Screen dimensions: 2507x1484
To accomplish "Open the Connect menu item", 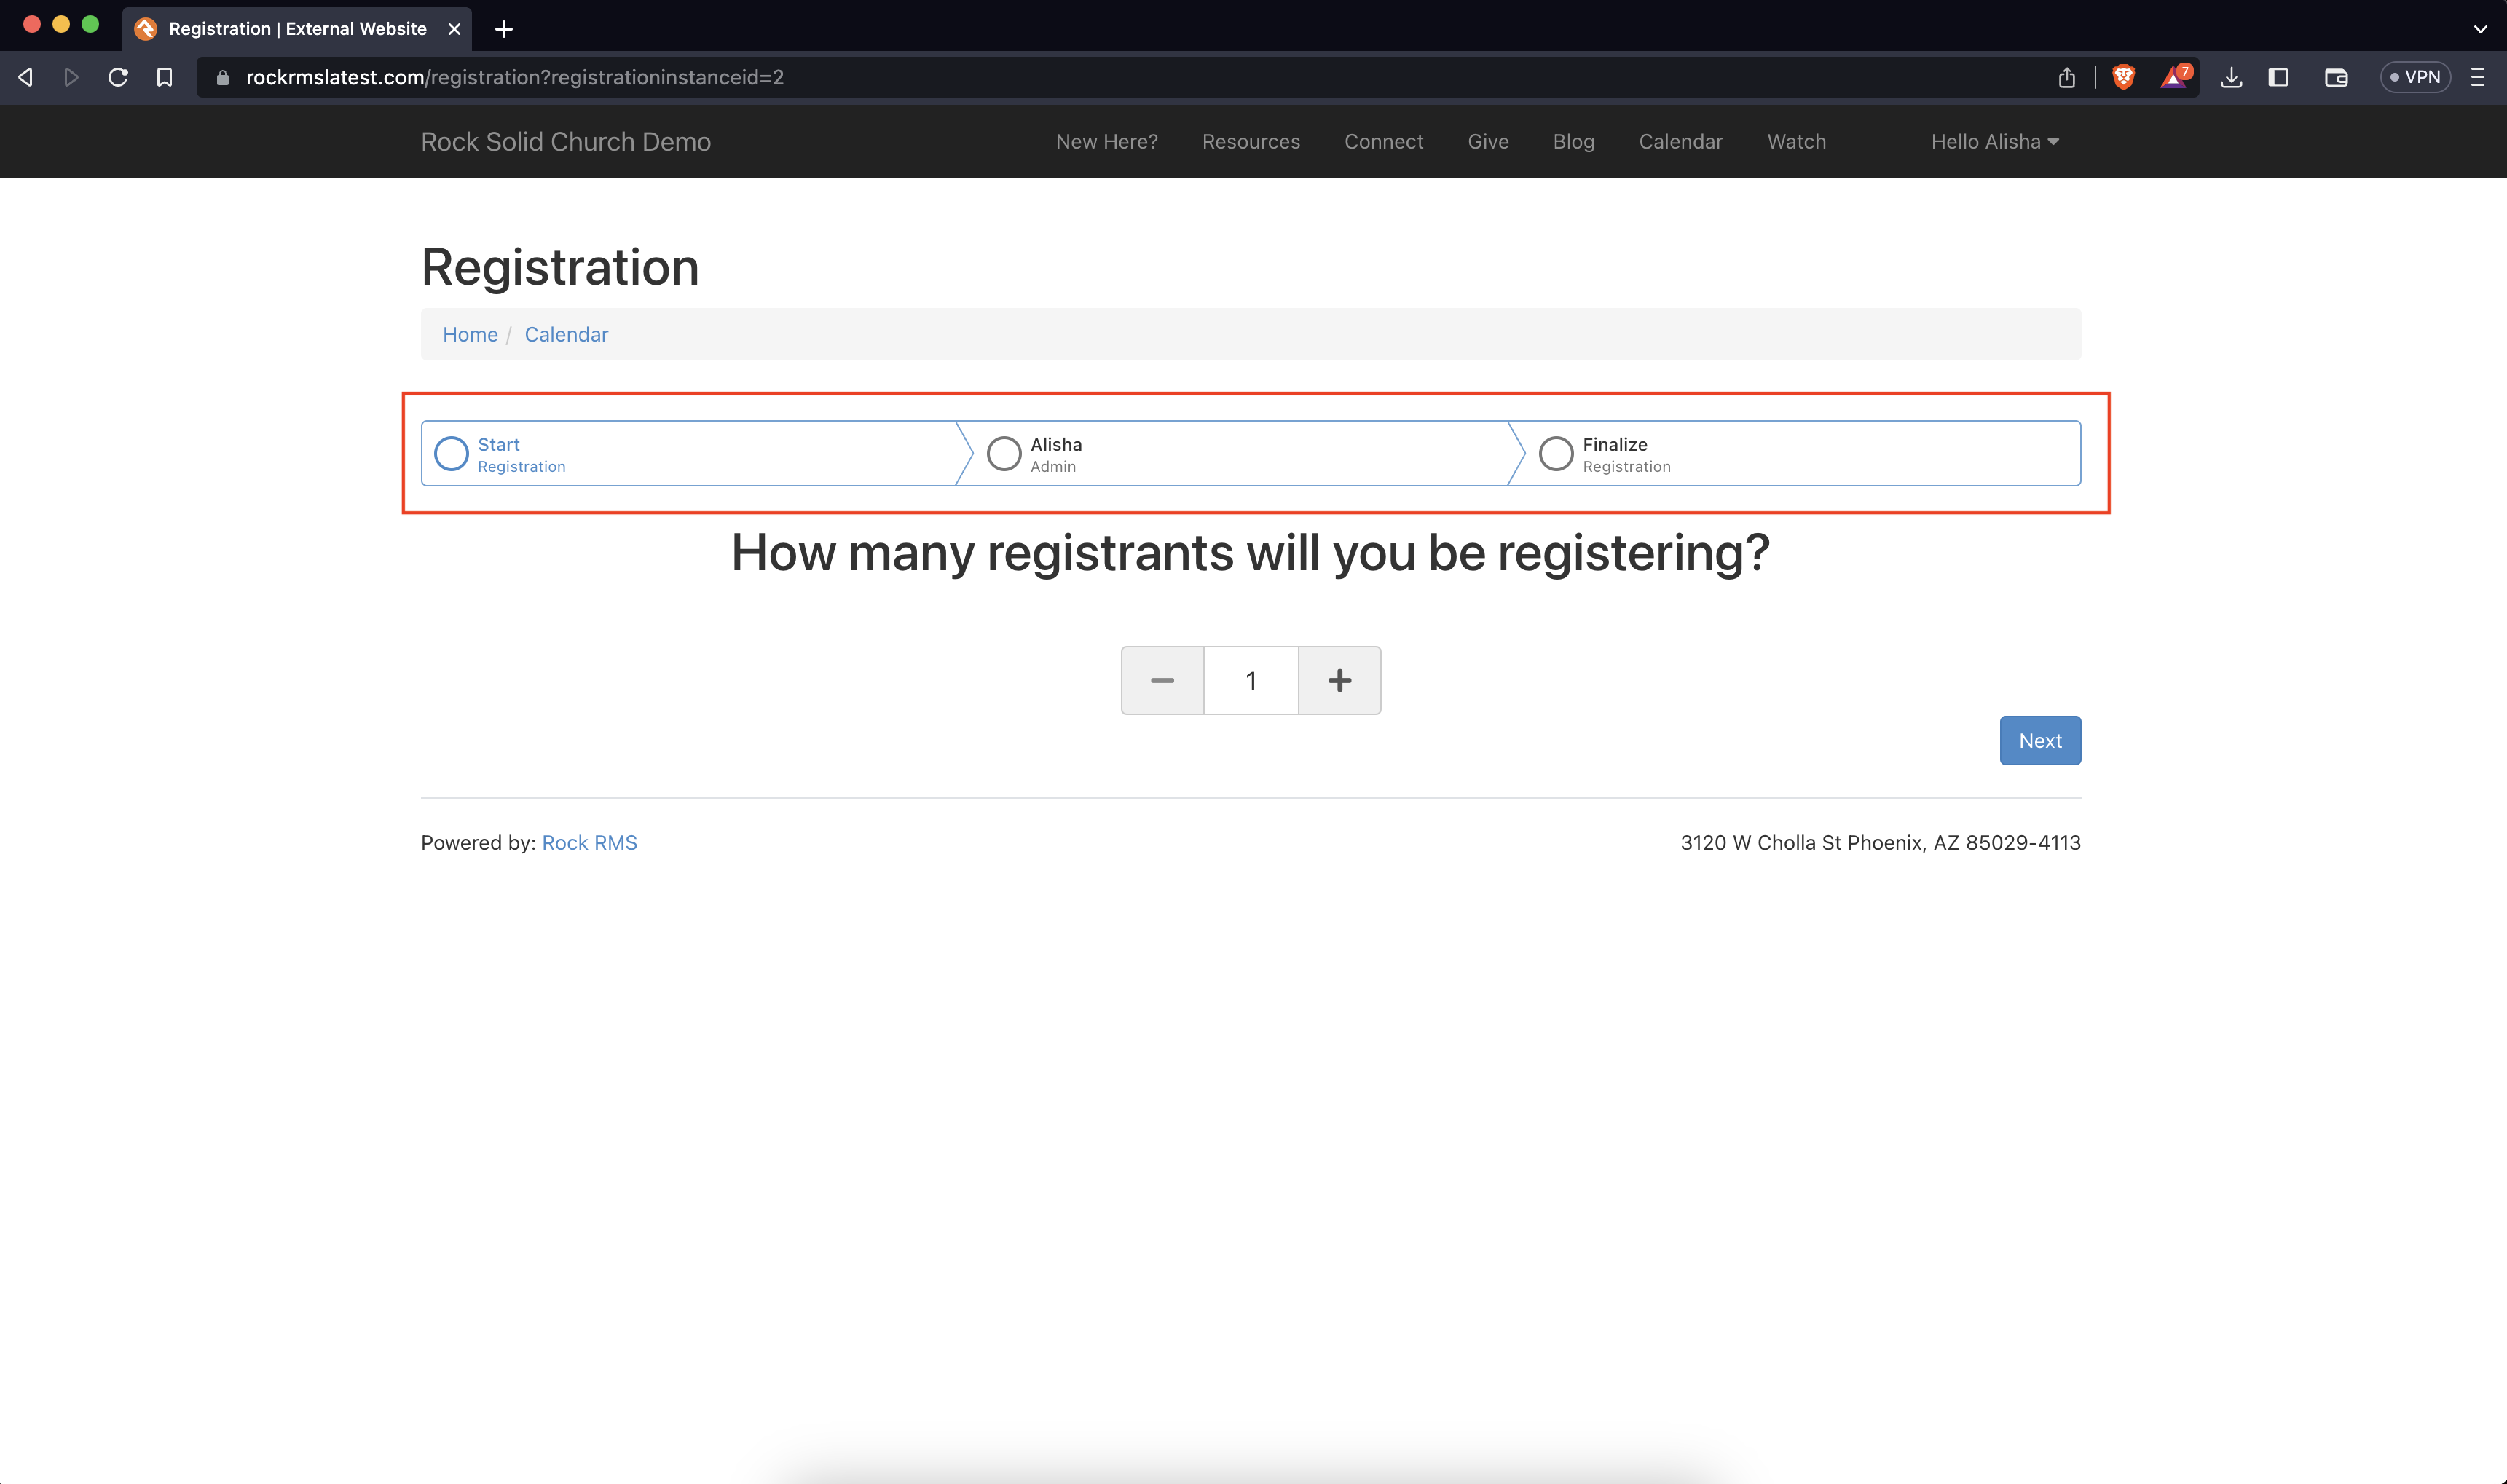I will click(1383, 142).
